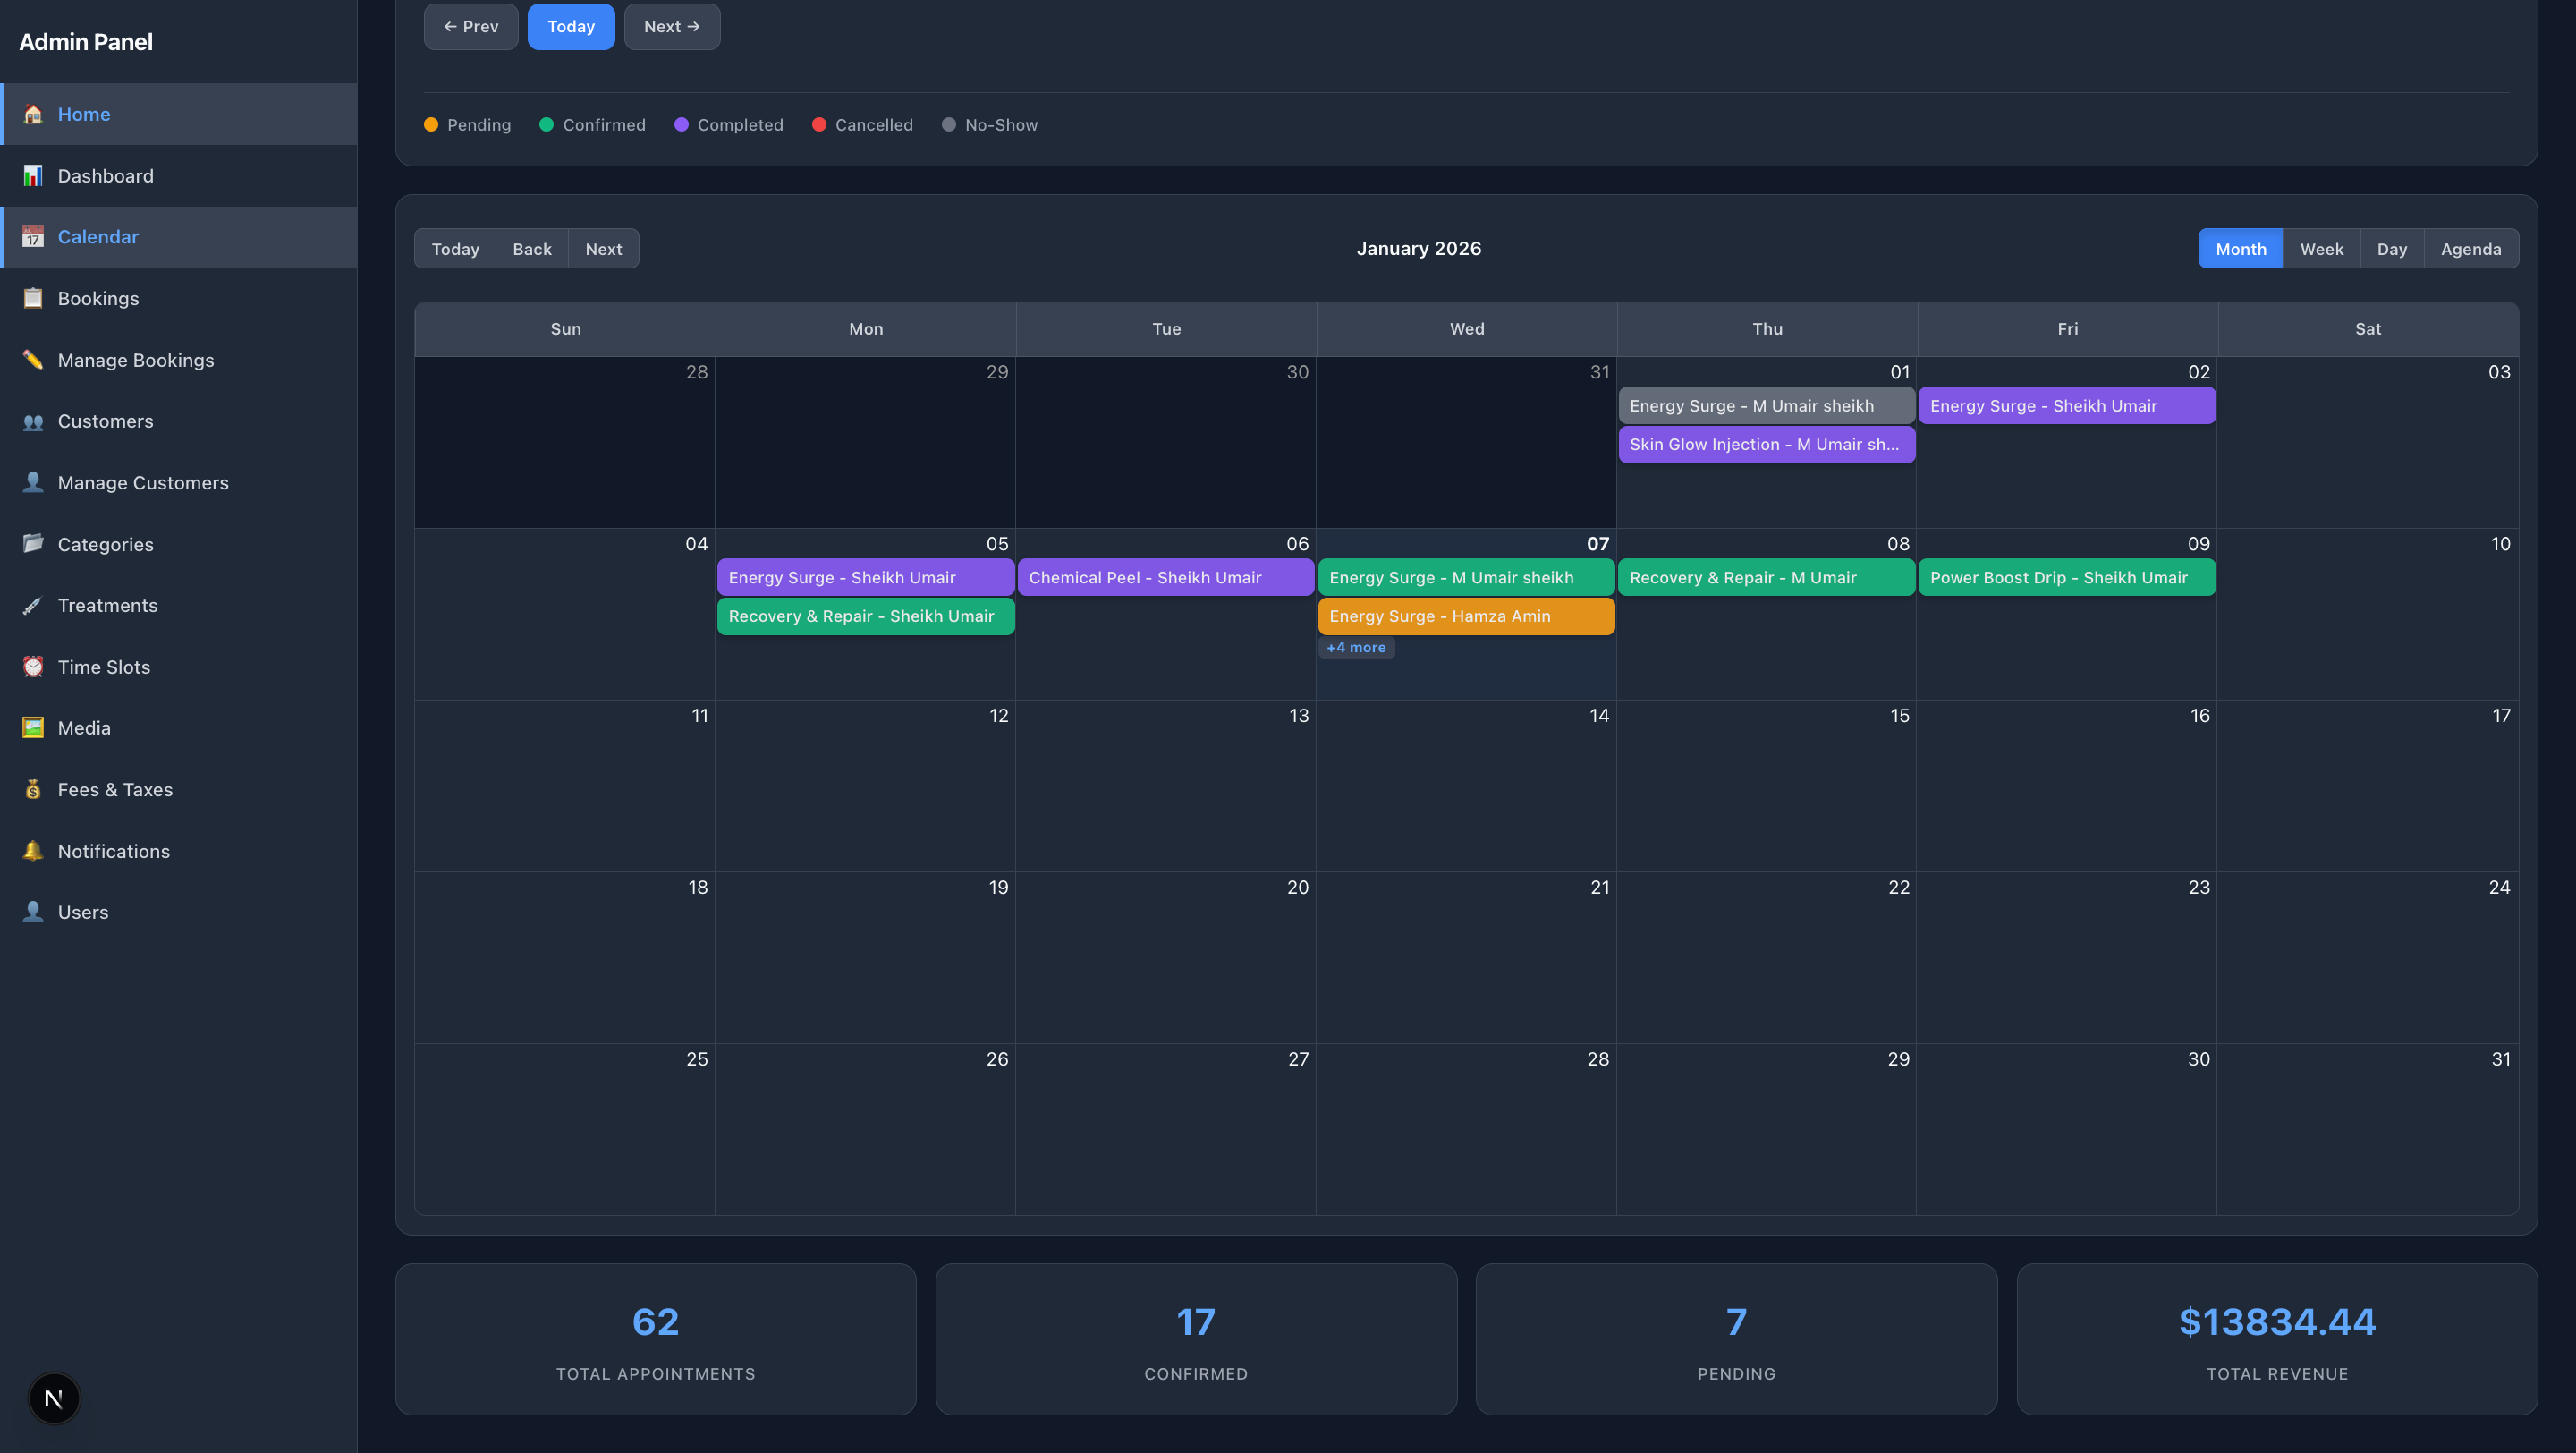Click the green Confirmed color dot
This screenshot has height=1453, width=2576.
tap(546, 124)
